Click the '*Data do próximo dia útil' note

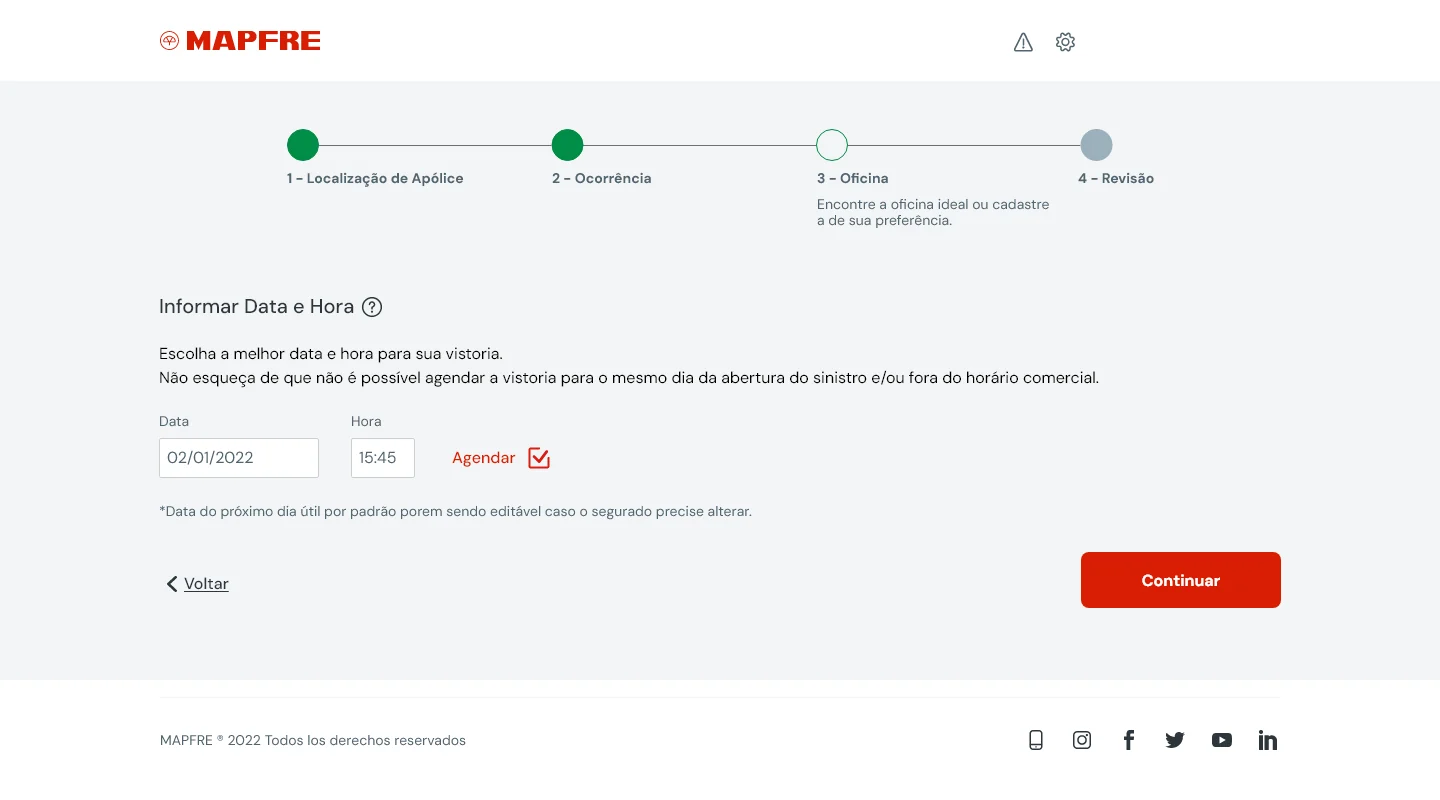[455, 511]
